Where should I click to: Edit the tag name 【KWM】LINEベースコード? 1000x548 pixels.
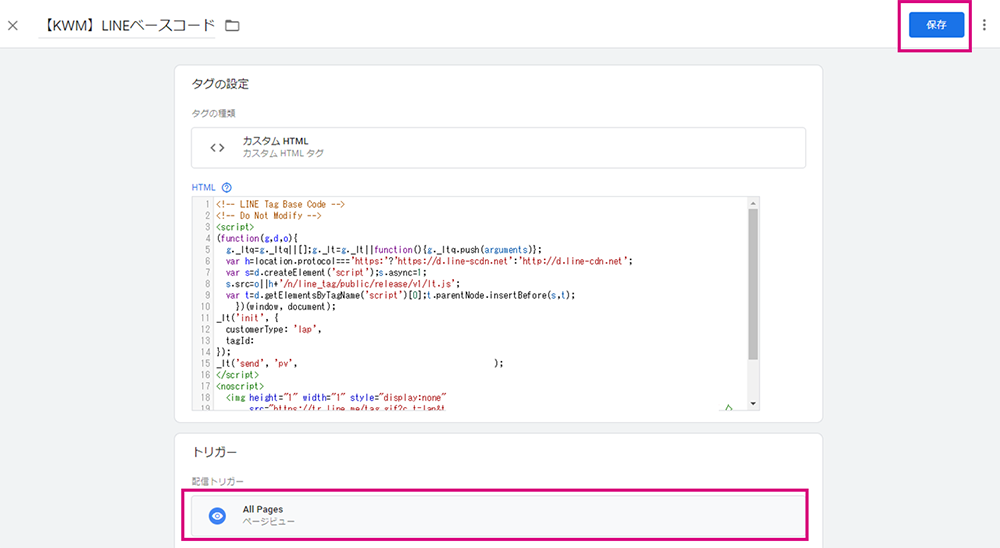coord(127,26)
